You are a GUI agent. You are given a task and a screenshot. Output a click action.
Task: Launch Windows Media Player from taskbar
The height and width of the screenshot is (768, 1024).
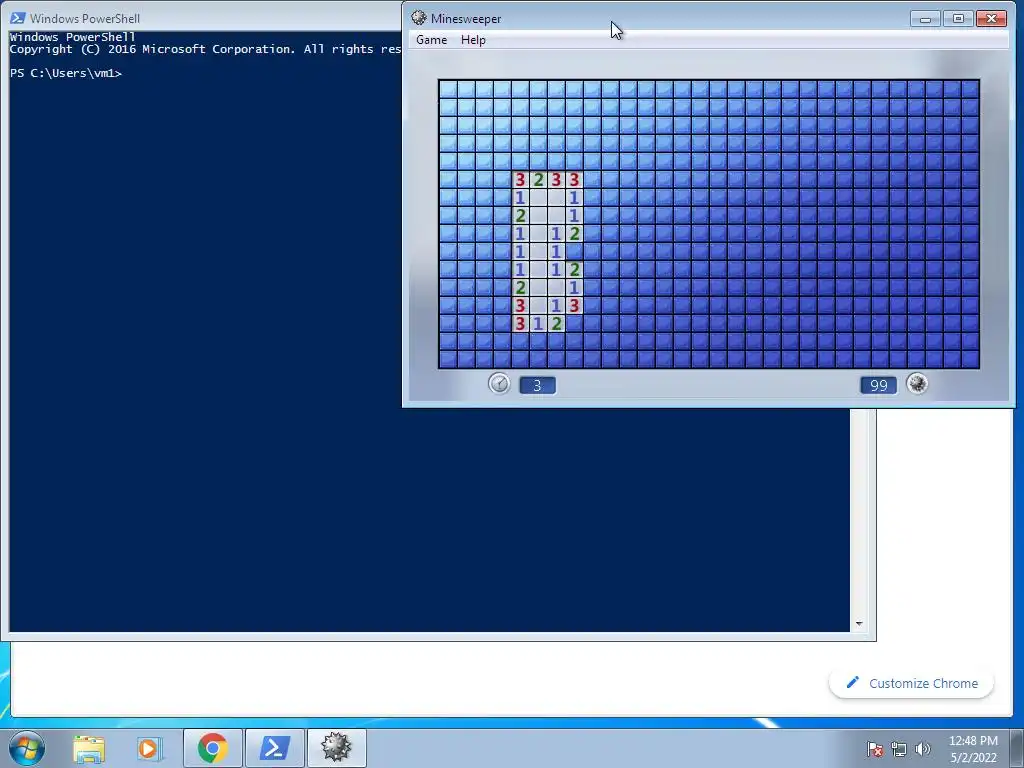point(149,748)
